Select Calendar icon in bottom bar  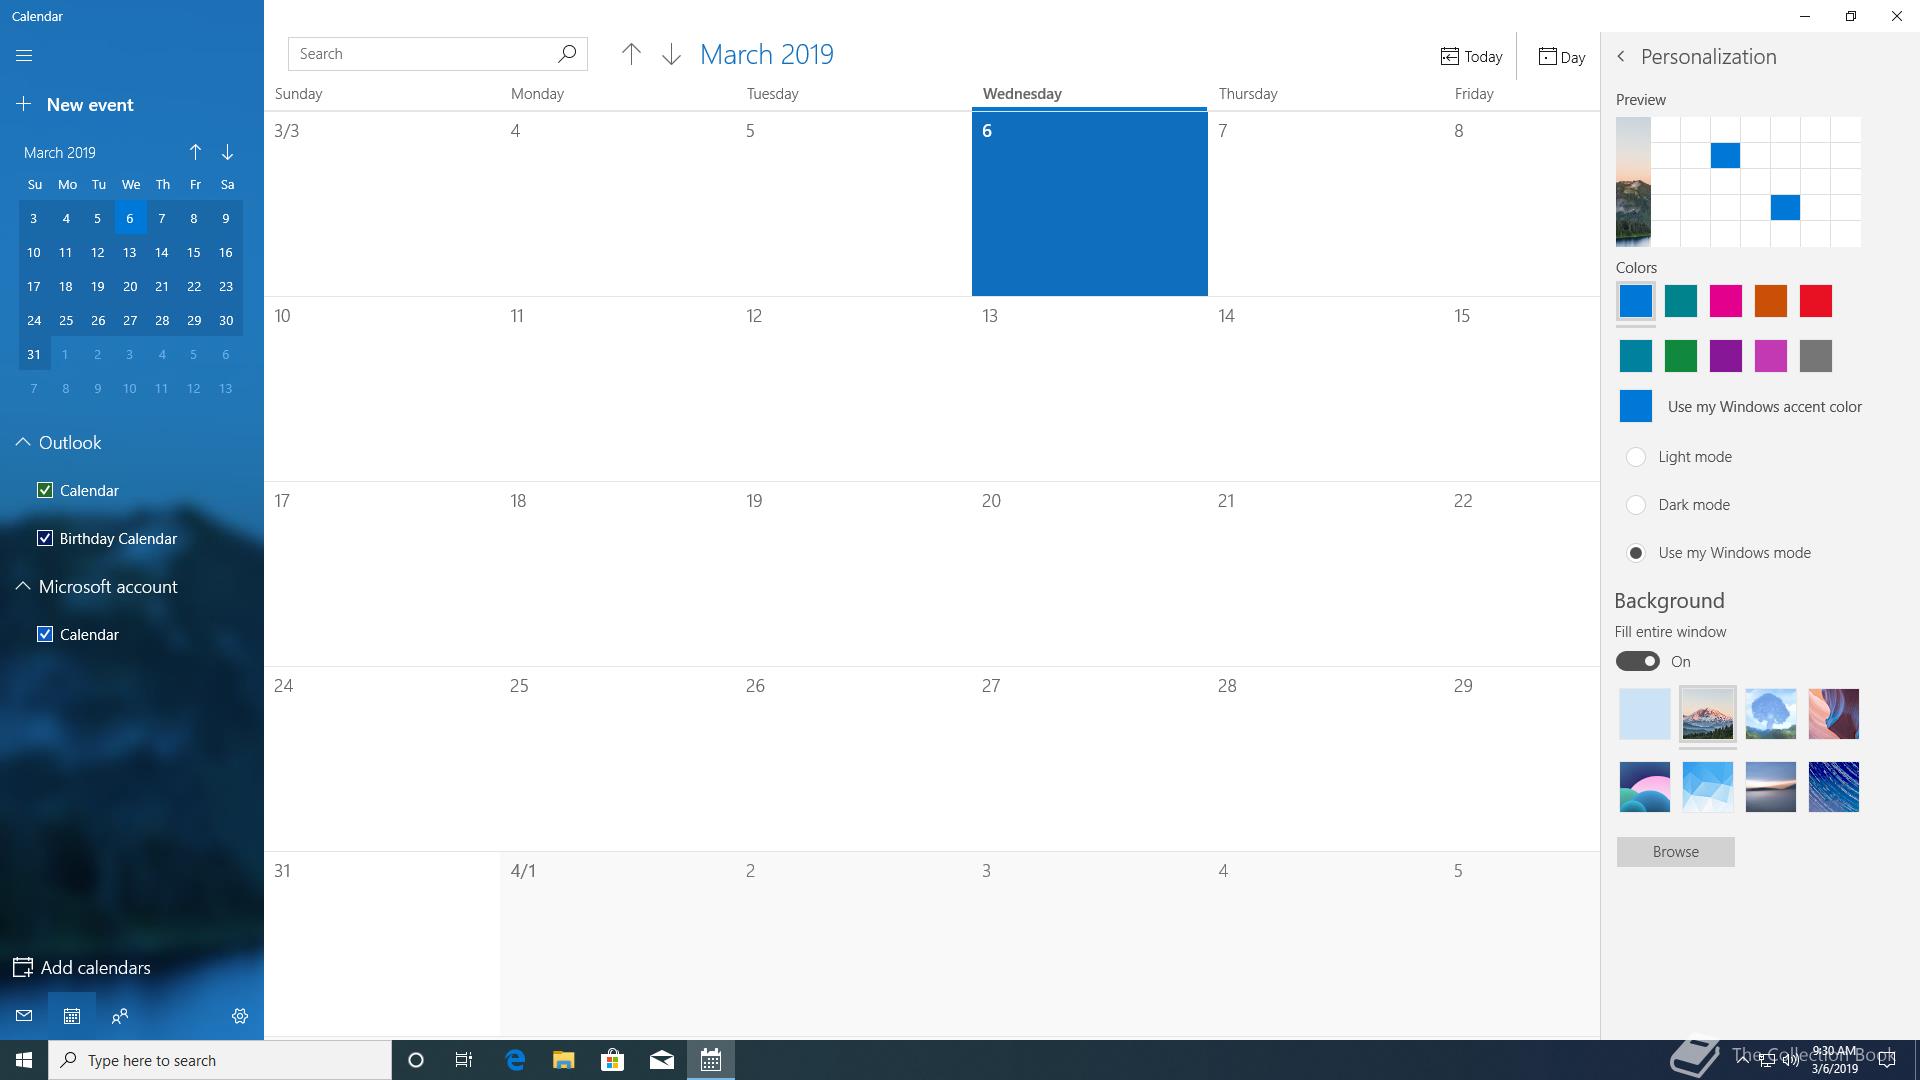pos(72,1016)
